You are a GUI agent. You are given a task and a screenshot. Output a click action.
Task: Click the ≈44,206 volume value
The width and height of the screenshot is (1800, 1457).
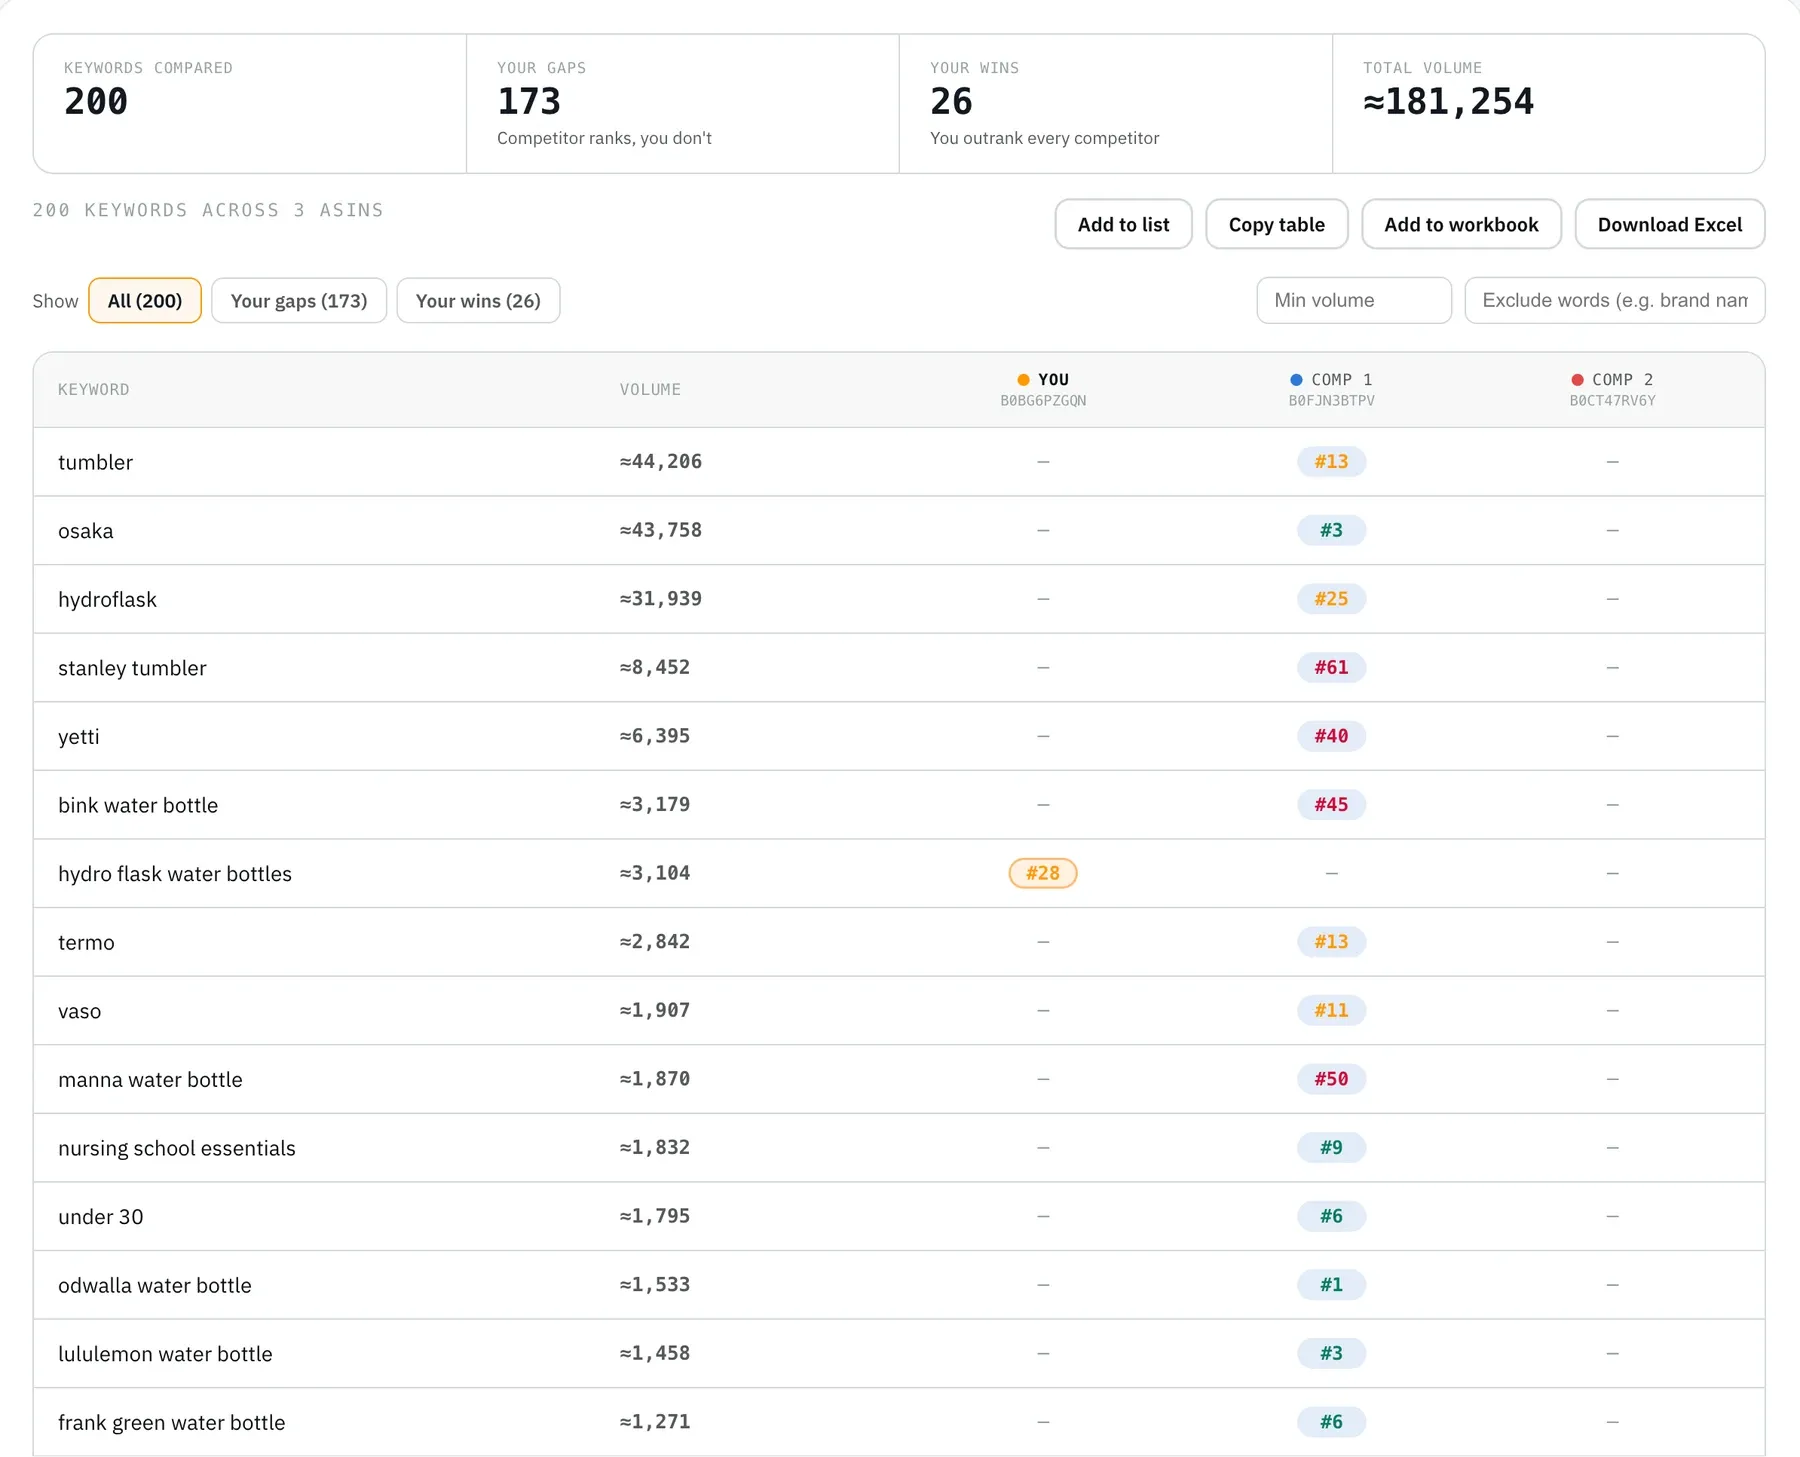(x=661, y=461)
